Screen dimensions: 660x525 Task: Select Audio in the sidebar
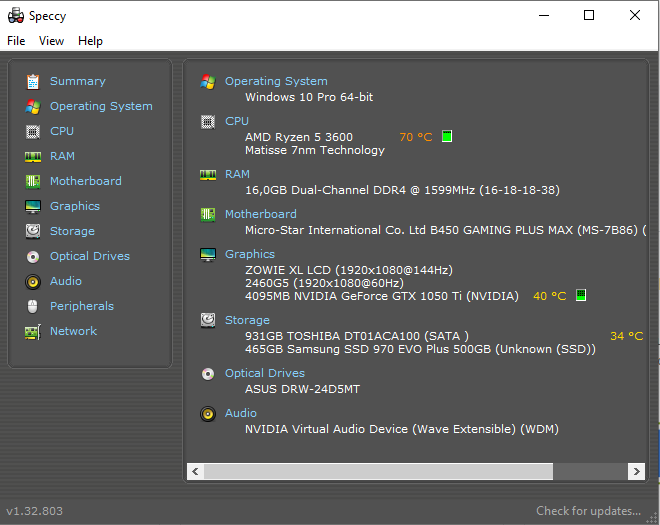66,281
